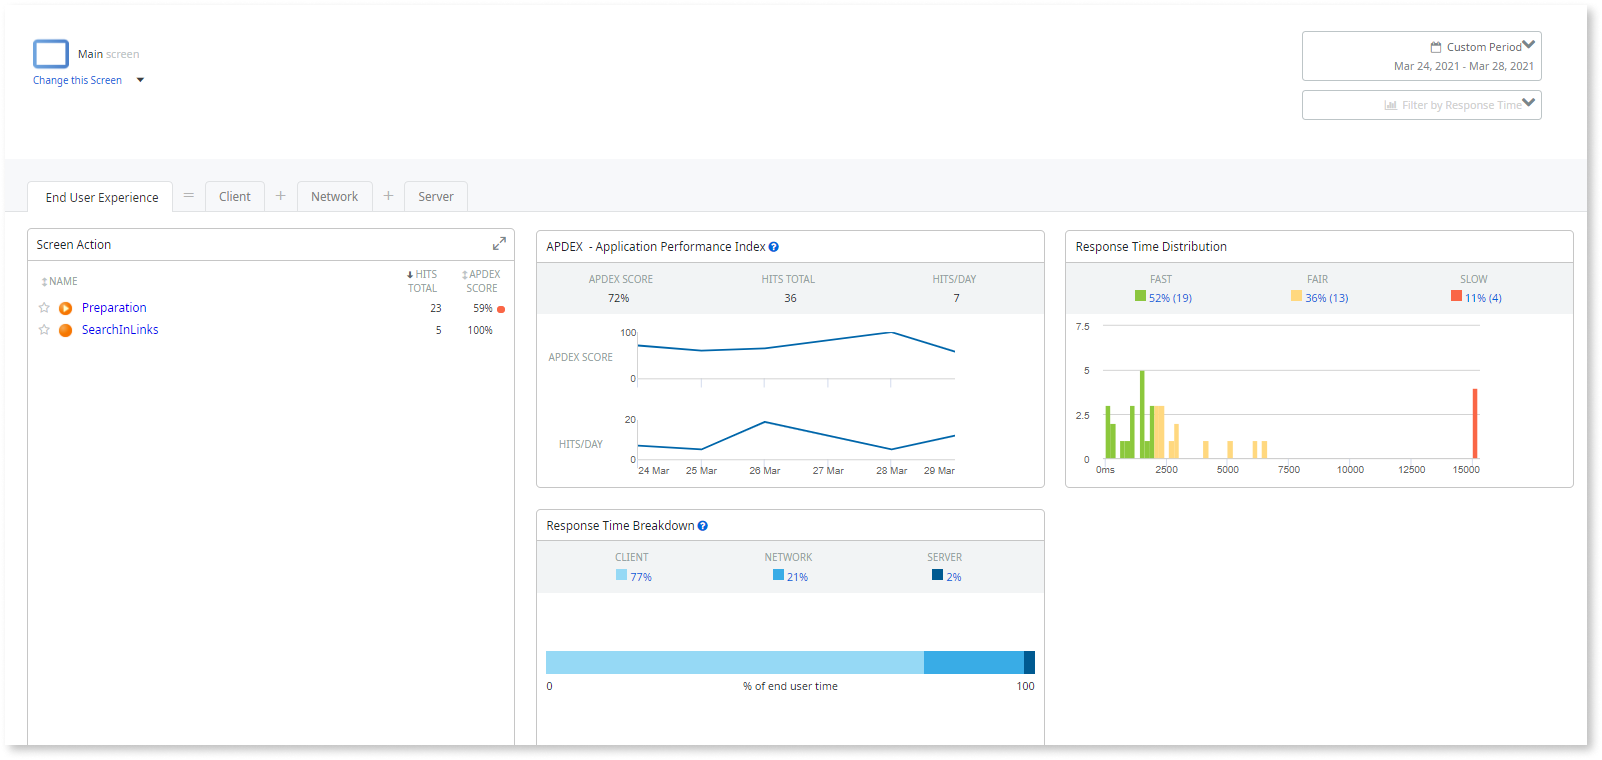Click the FAST 52% (19) link

[1170, 298]
